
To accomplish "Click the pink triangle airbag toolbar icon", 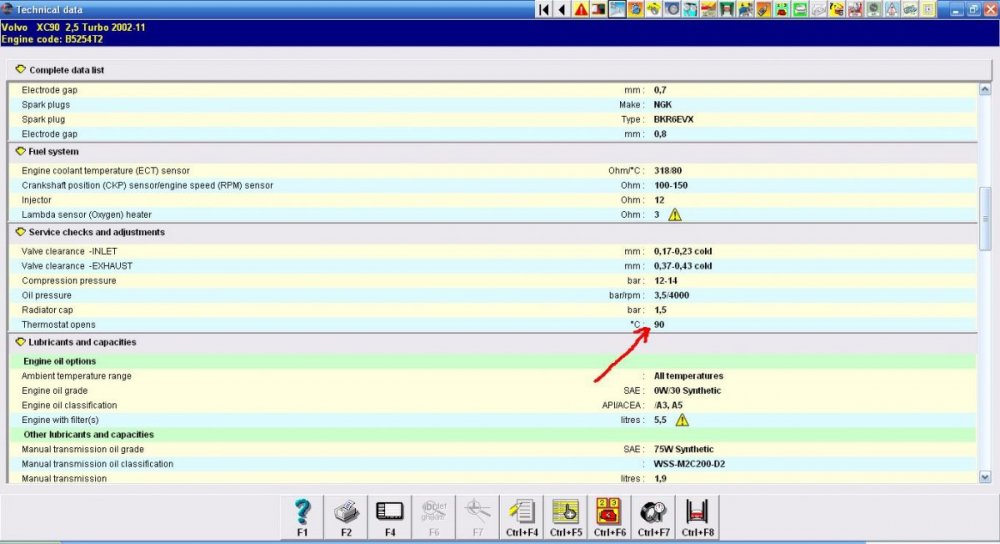I will [x=892, y=10].
